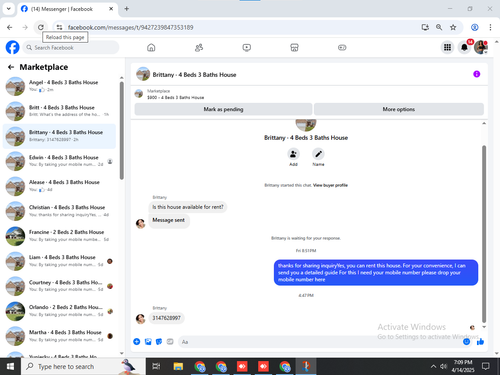Click the conversation list scrollbar

tap(122, 131)
